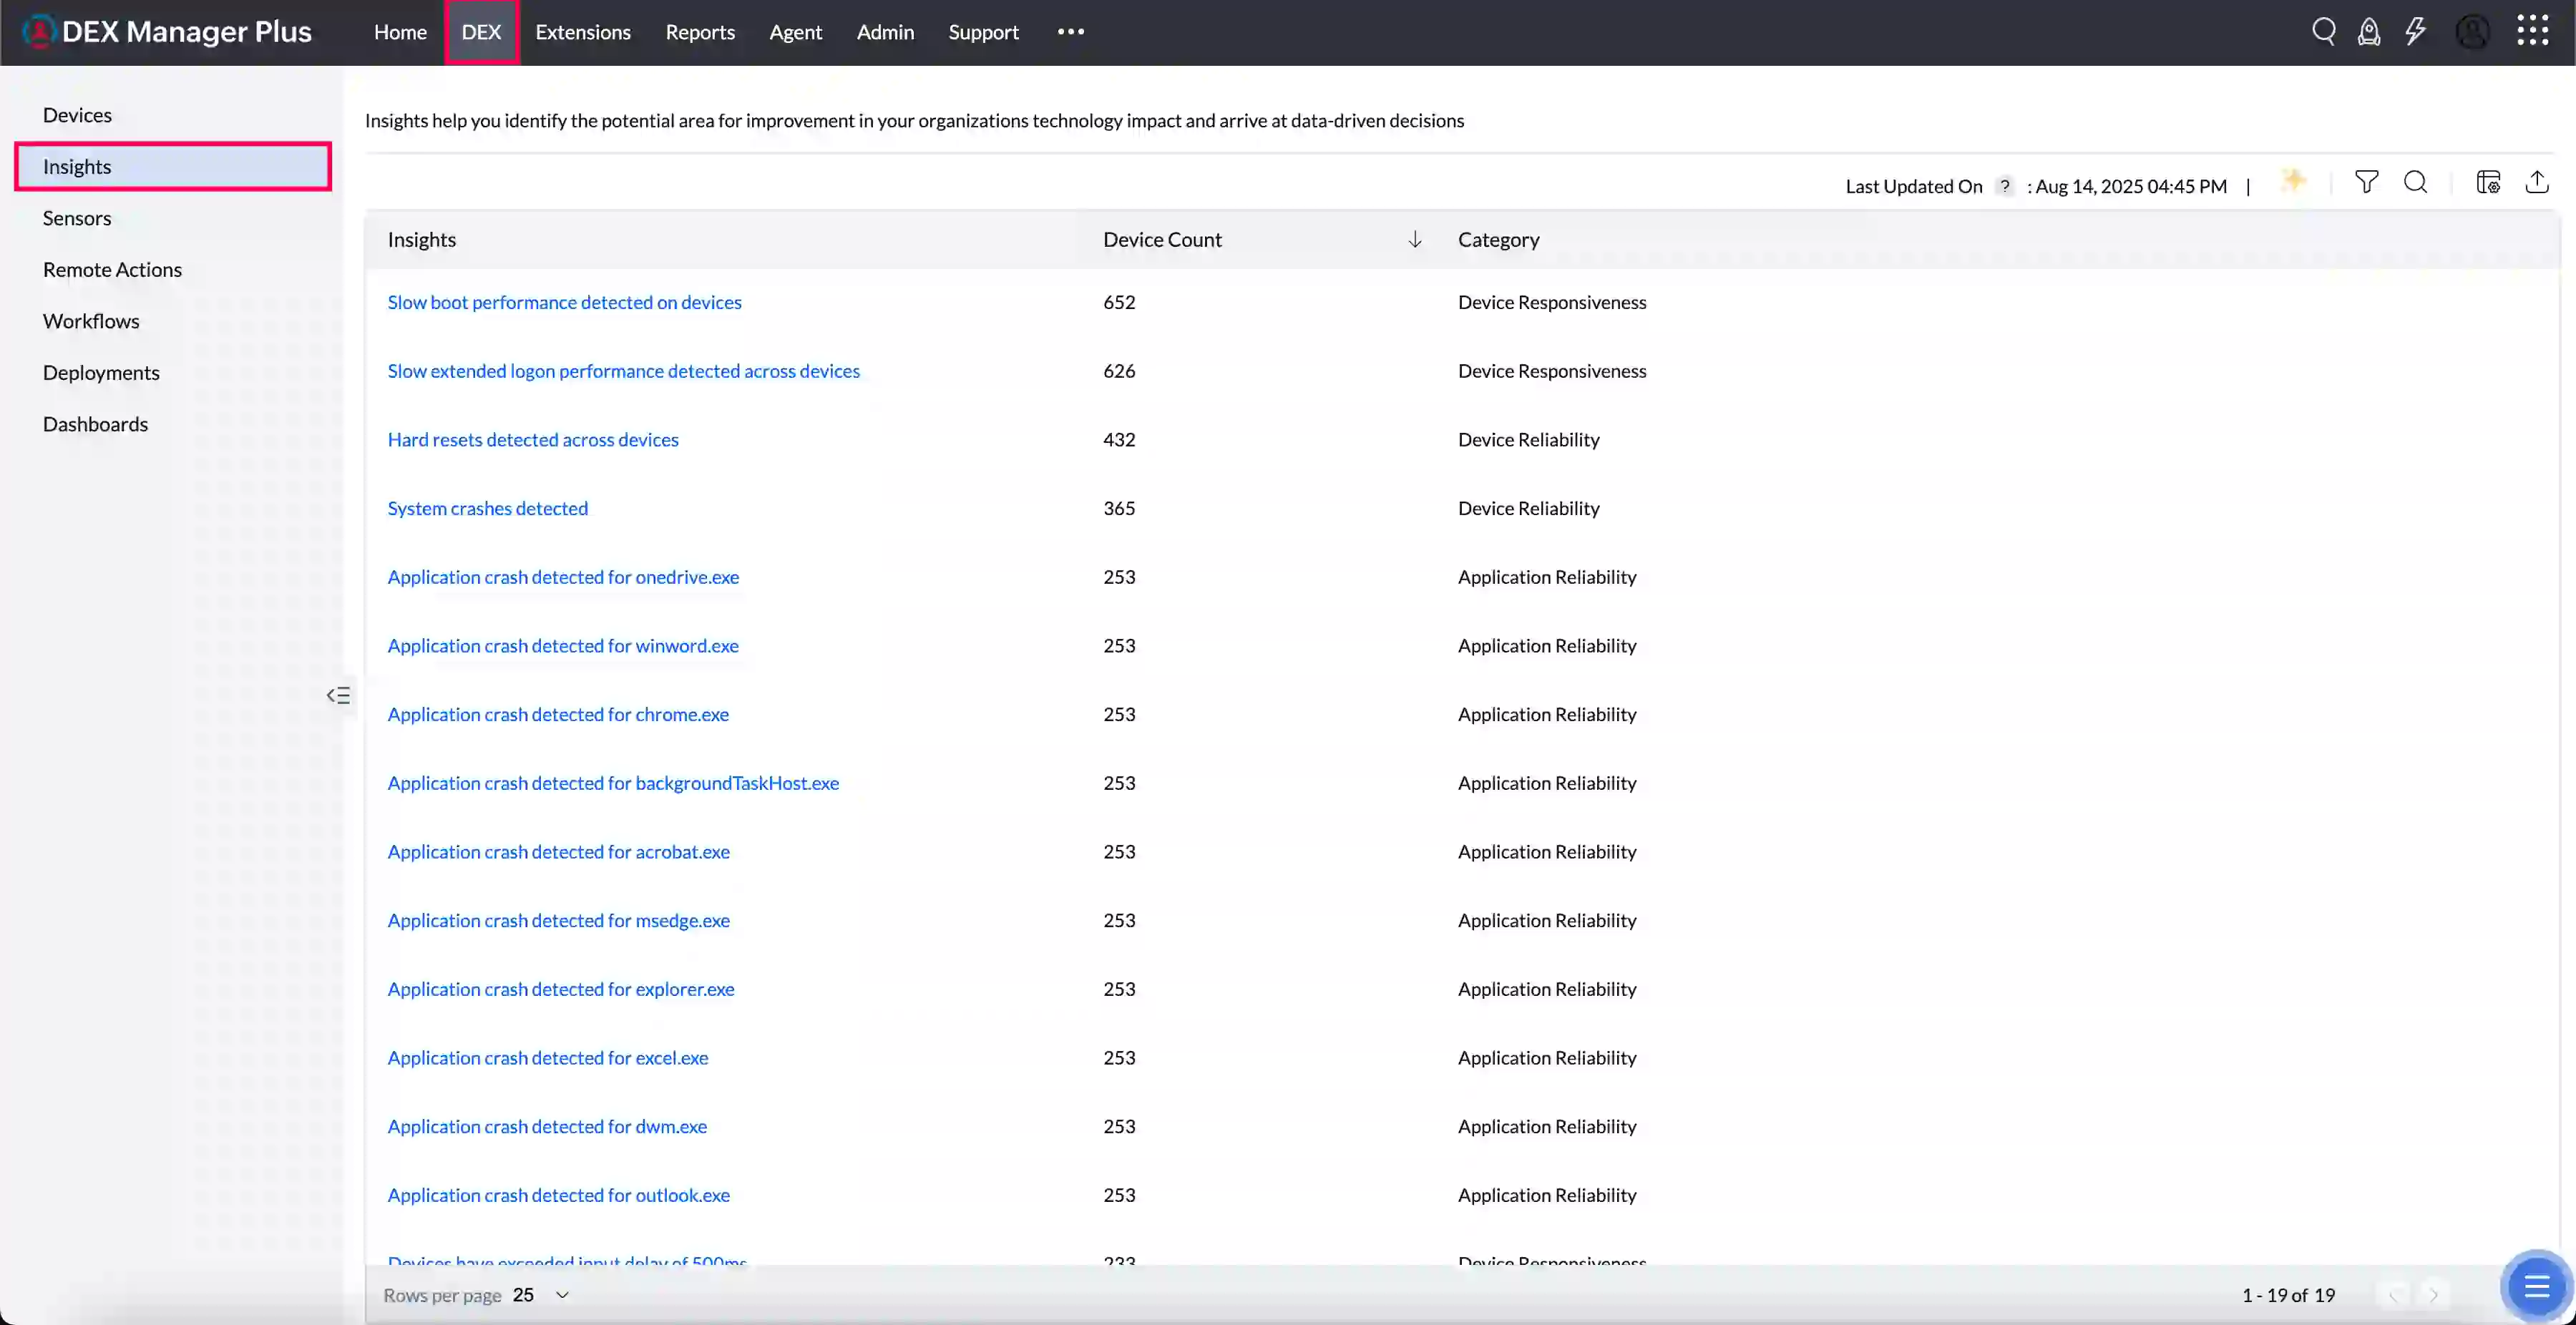The width and height of the screenshot is (2576, 1325).
Task: Collapse the left sidebar panel
Action: point(338,696)
